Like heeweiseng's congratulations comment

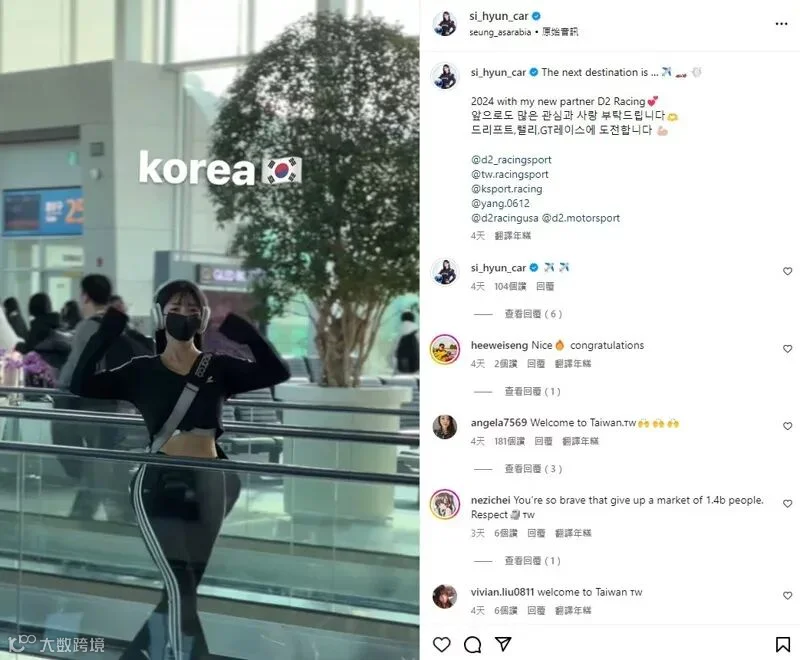click(787, 349)
